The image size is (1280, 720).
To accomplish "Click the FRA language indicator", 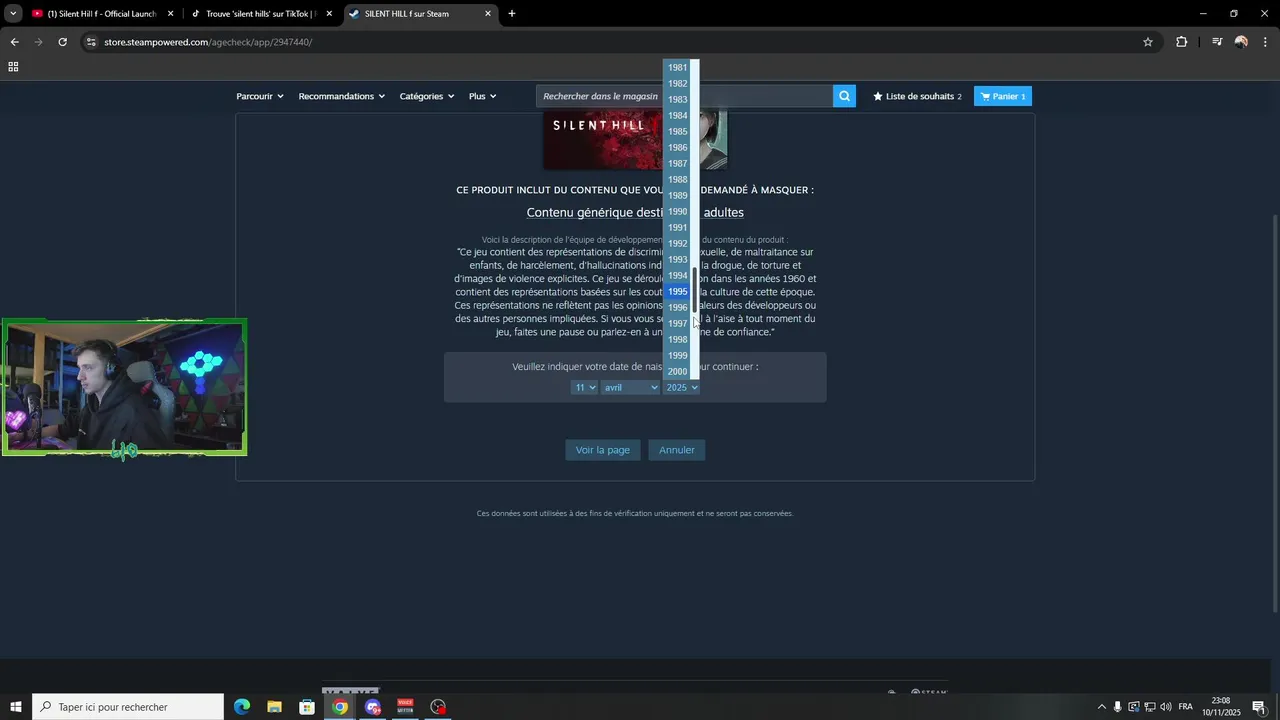I will [x=1186, y=707].
